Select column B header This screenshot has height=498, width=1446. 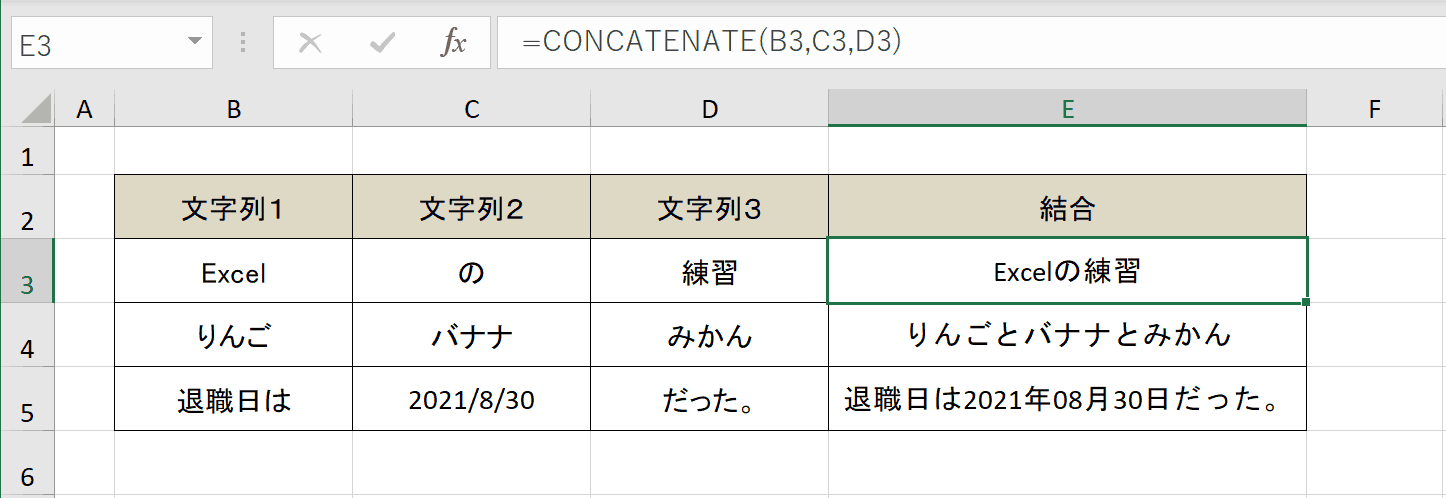(234, 109)
